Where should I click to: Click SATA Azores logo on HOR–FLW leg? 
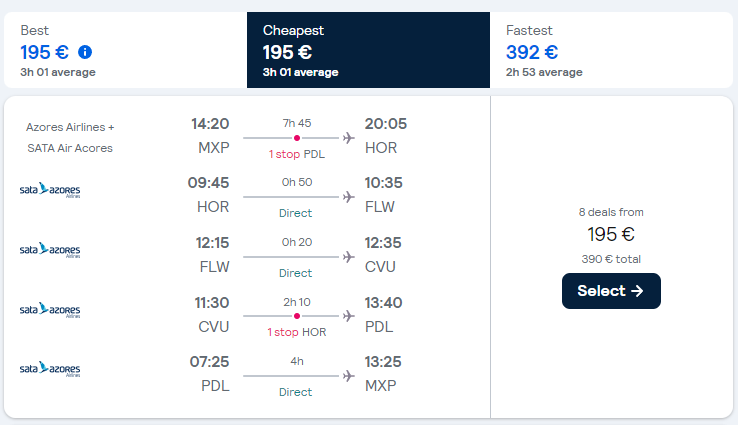(x=50, y=190)
